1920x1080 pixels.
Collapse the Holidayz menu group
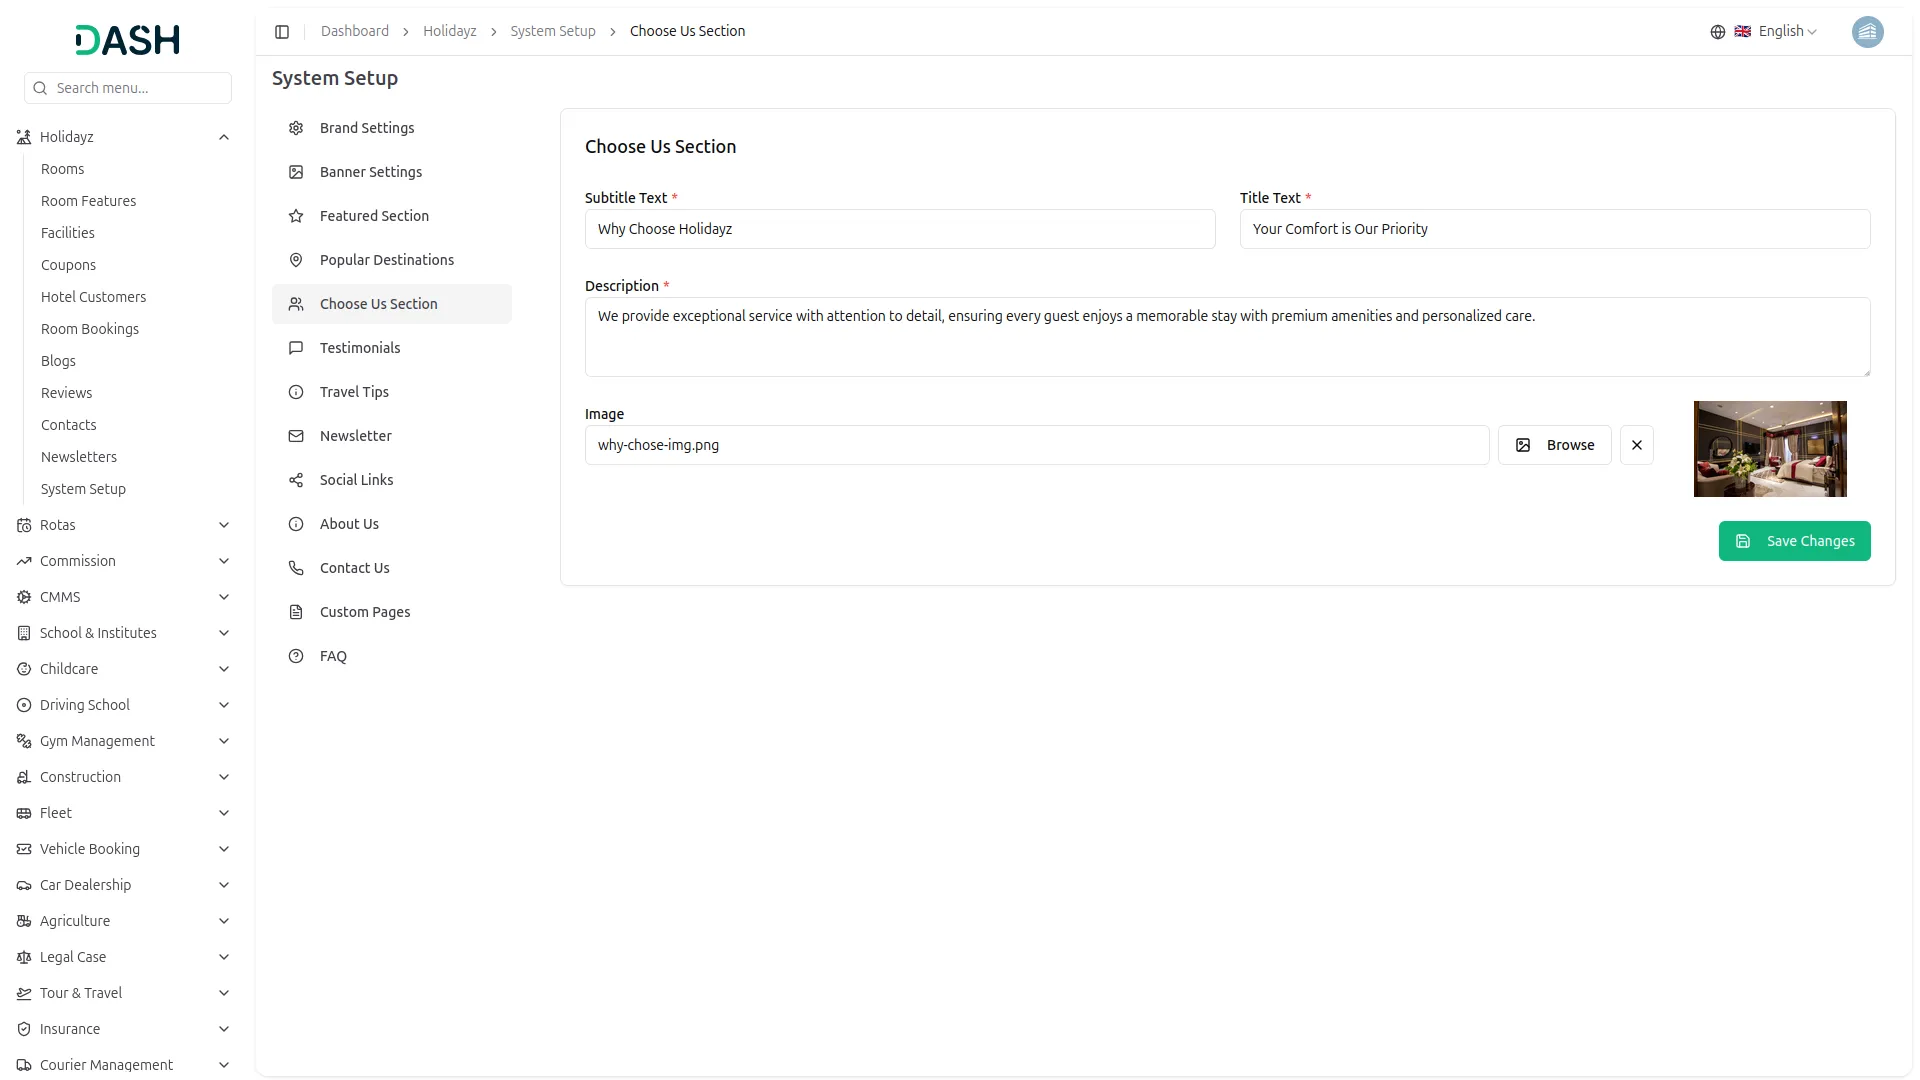(x=224, y=137)
